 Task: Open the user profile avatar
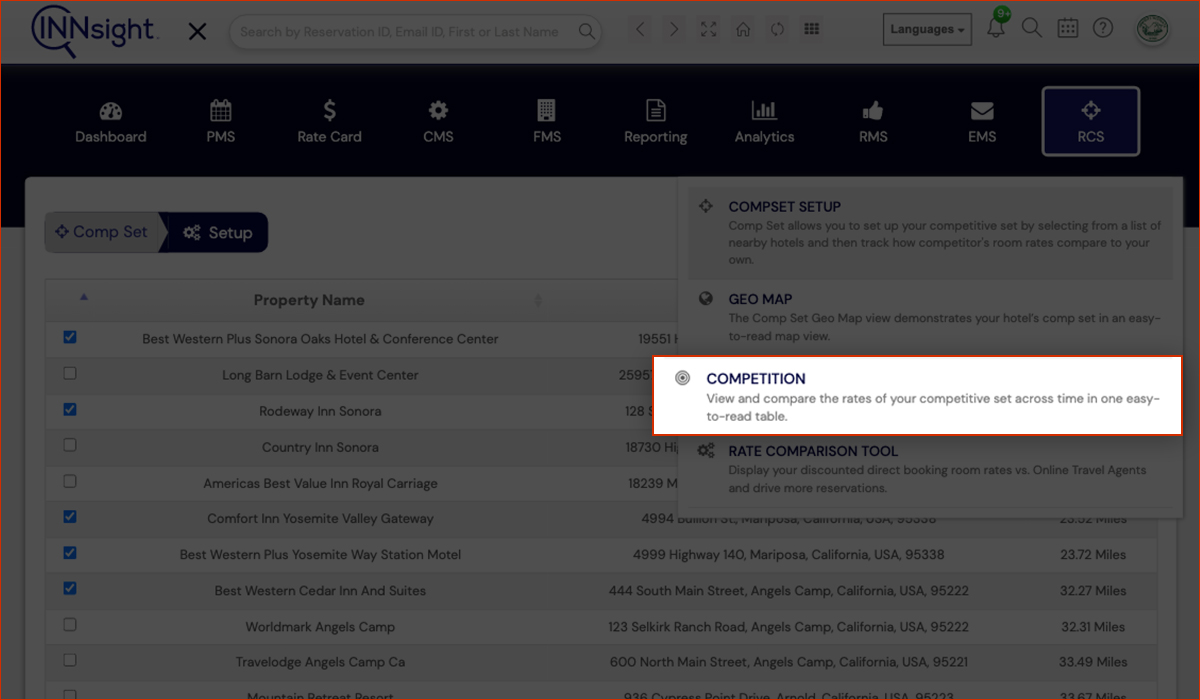1153,29
